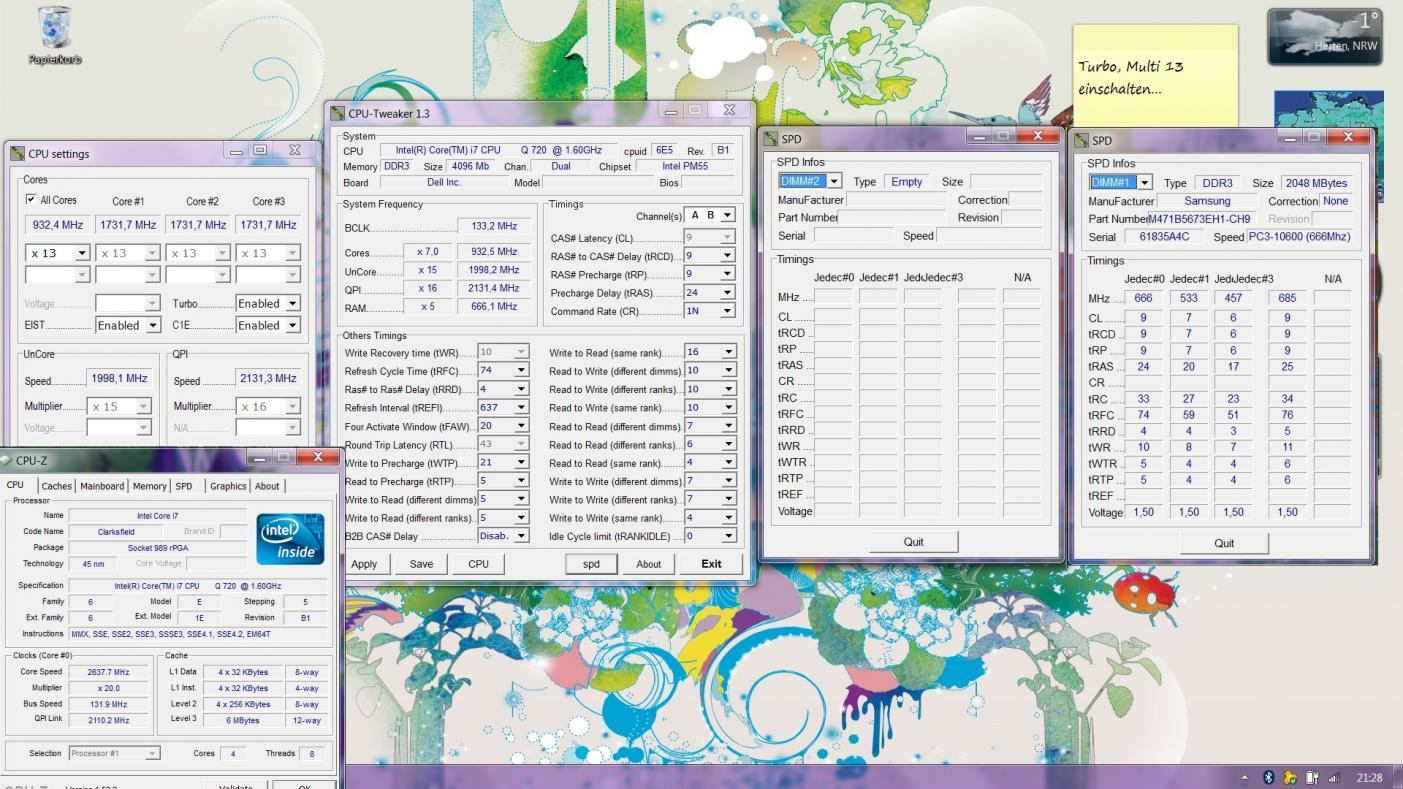Show hidden tray icons arrow
The height and width of the screenshot is (789, 1403).
point(1245,778)
